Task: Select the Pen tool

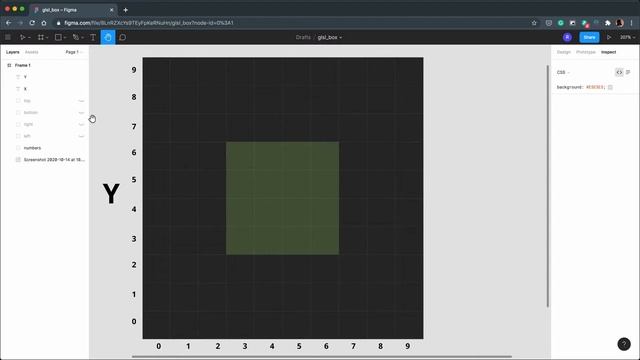Action: 76,37
